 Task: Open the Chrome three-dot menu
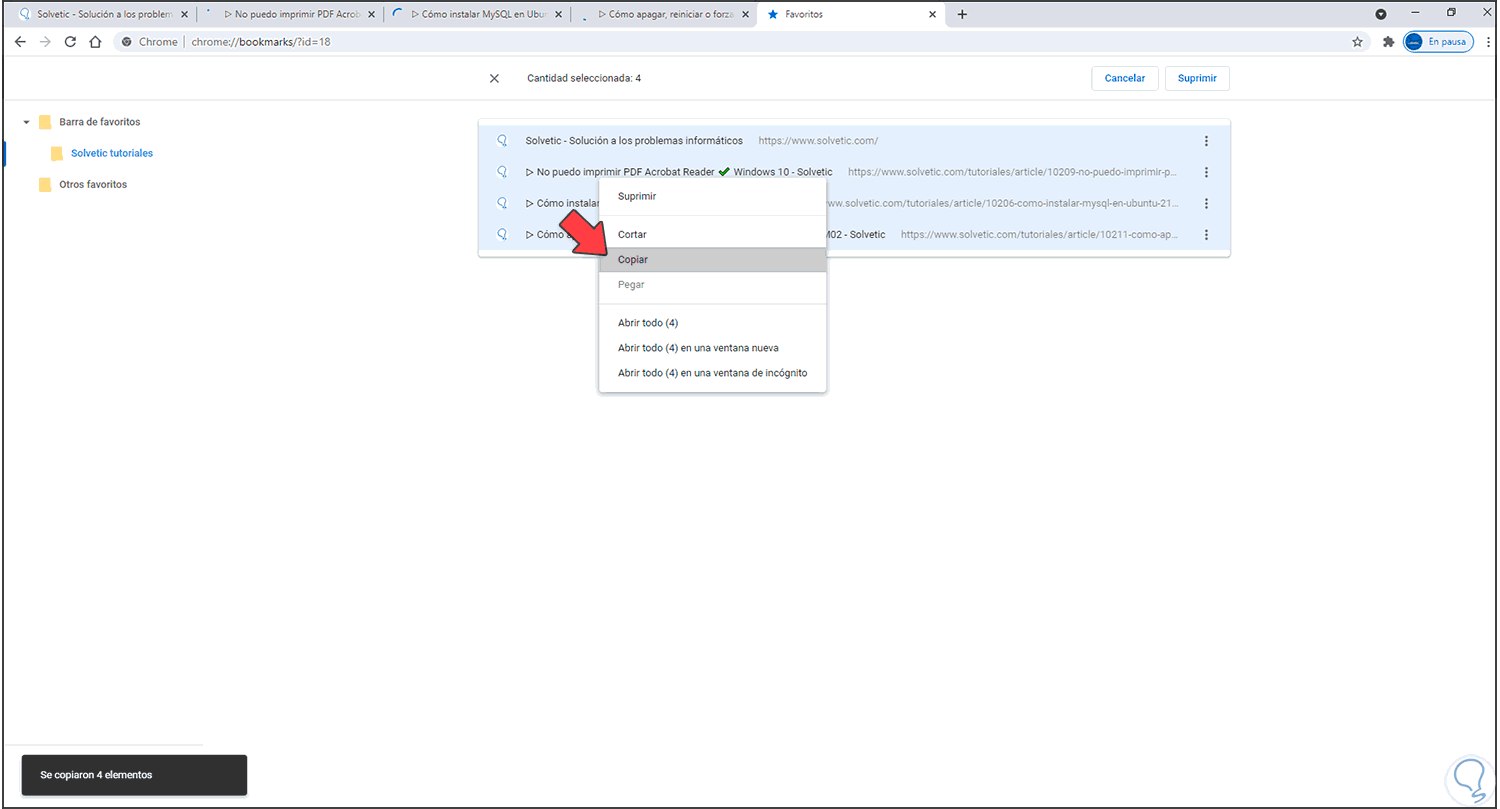1488,42
